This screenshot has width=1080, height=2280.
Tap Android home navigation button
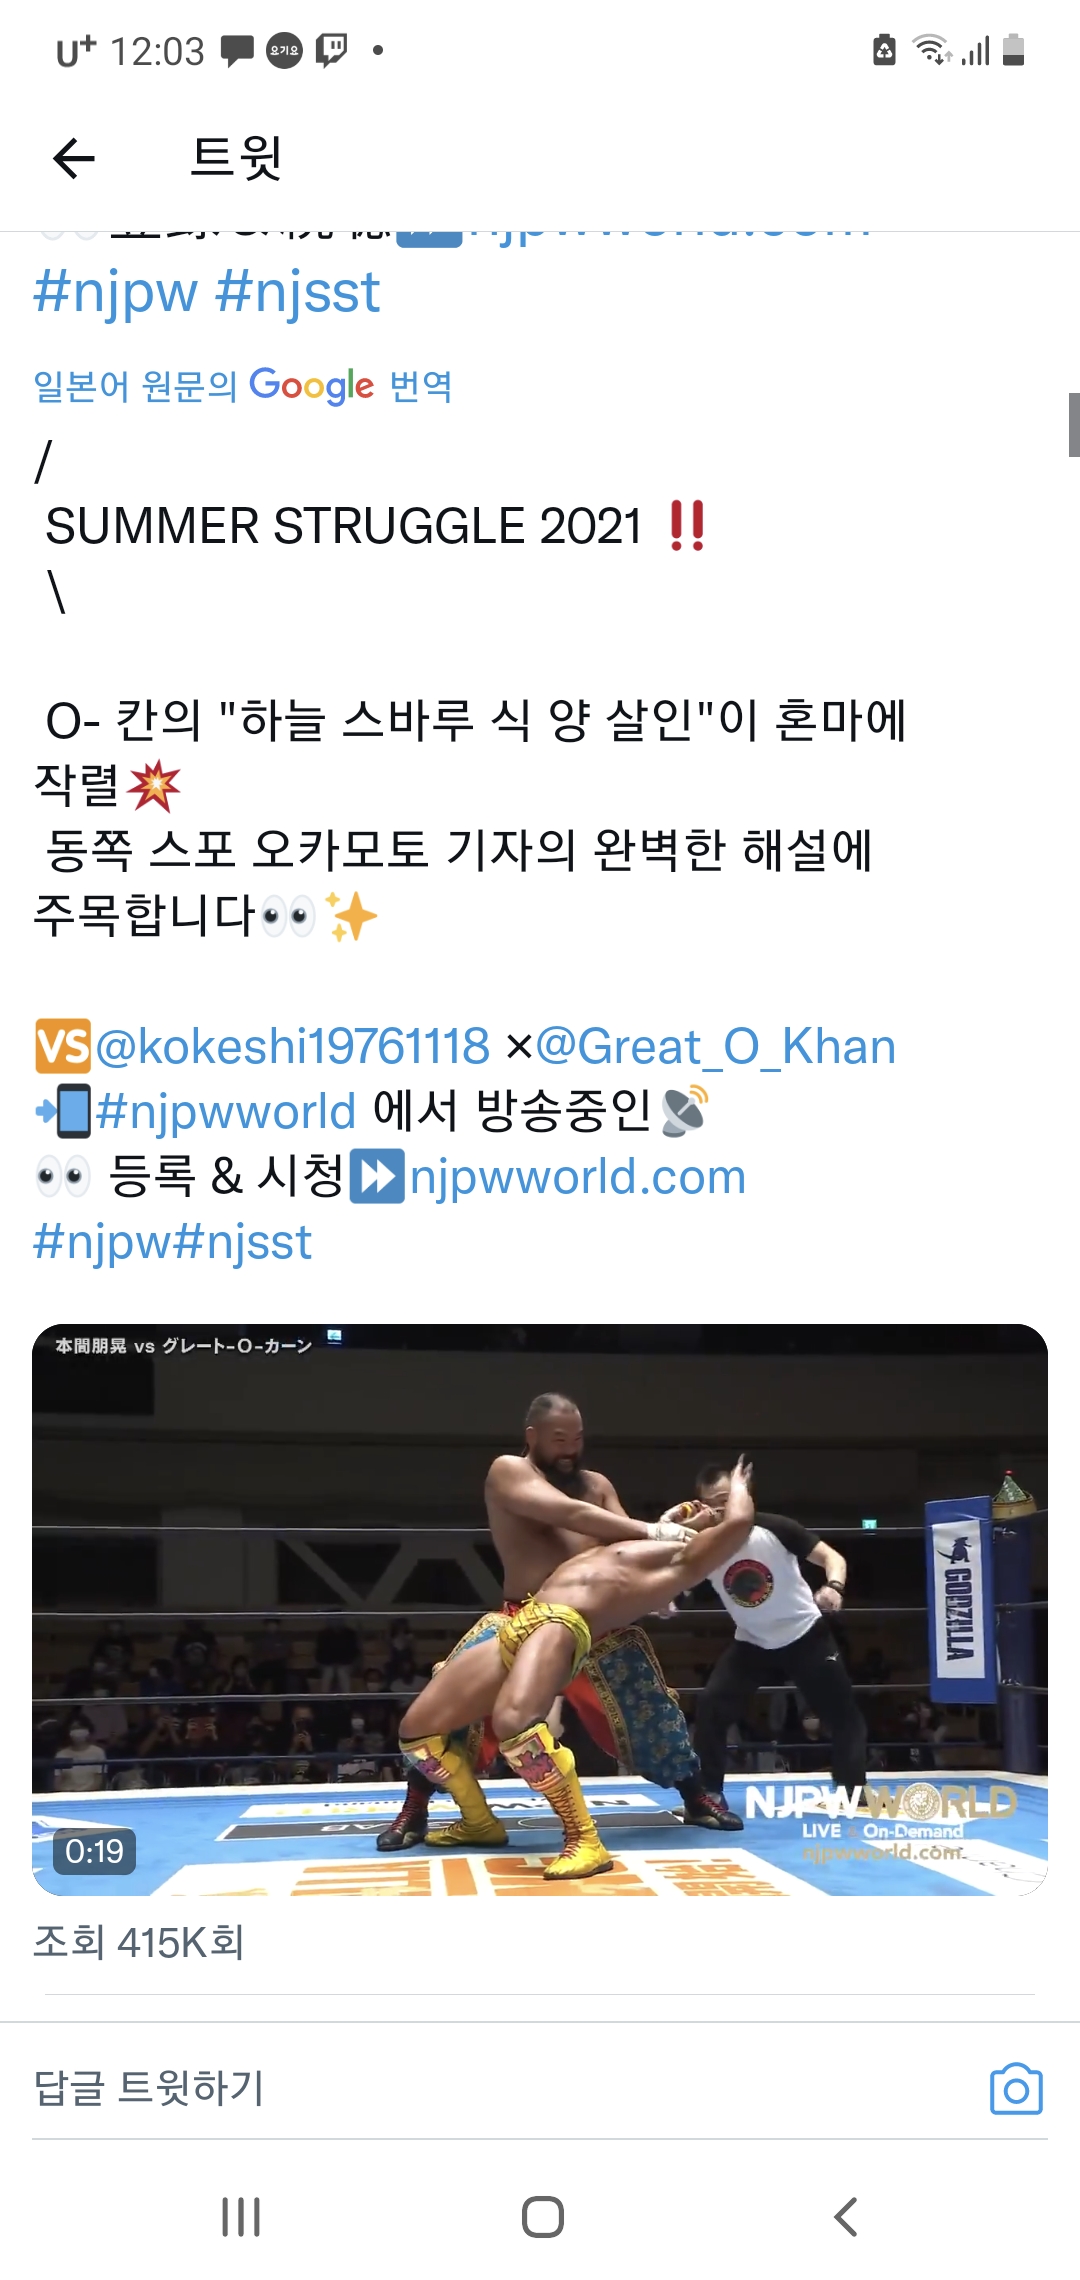[543, 2217]
